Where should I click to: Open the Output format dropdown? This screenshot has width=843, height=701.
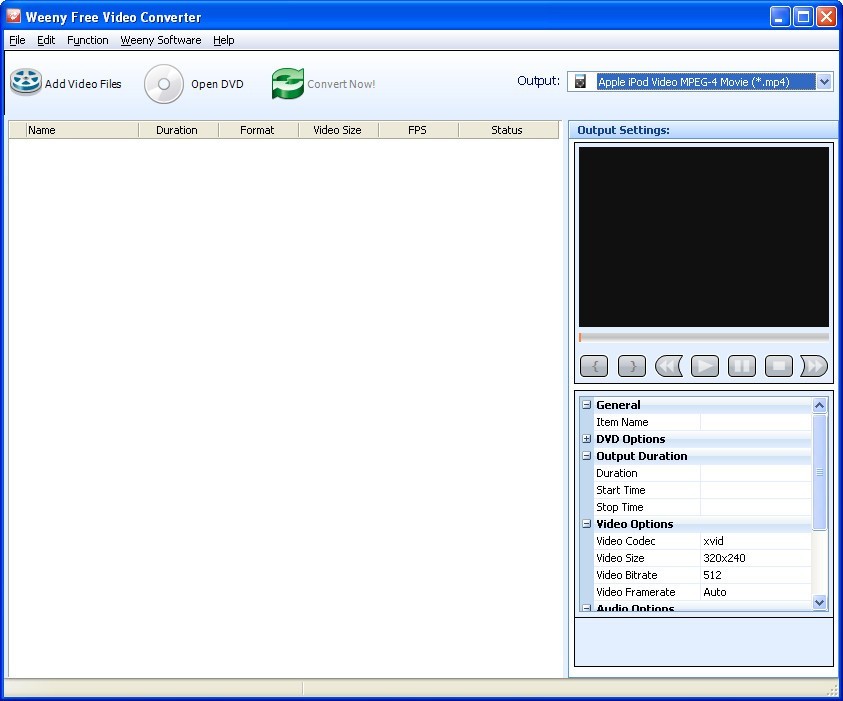[x=822, y=81]
